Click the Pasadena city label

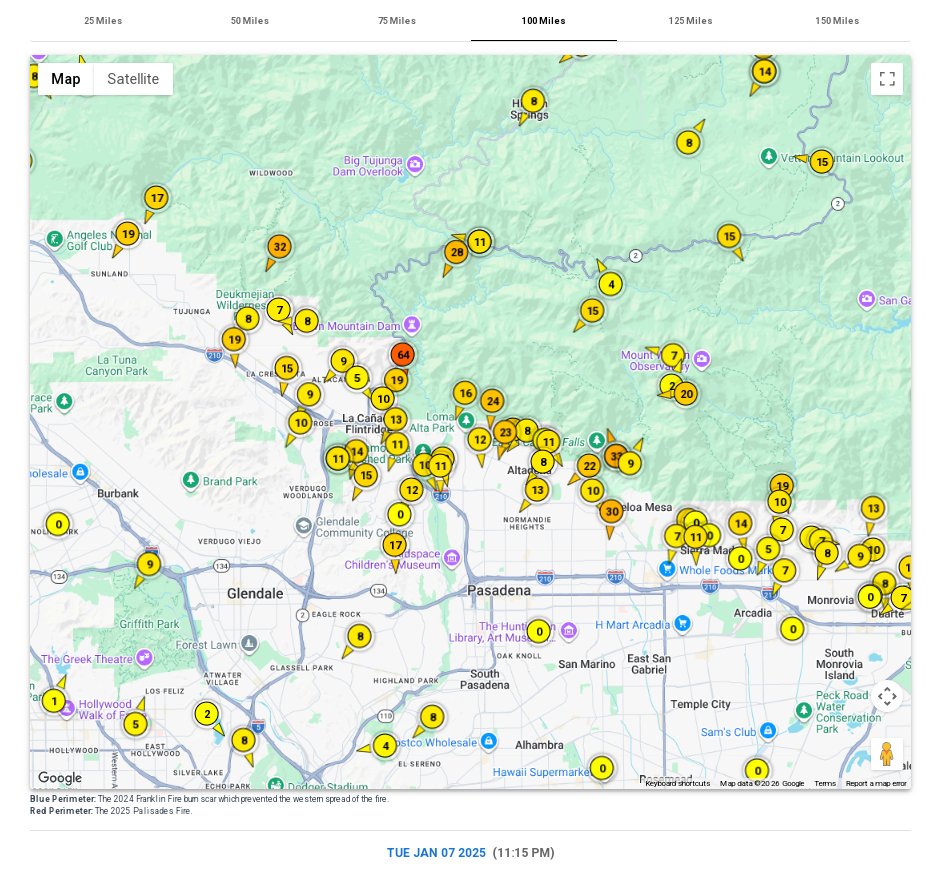(x=499, y=590)
